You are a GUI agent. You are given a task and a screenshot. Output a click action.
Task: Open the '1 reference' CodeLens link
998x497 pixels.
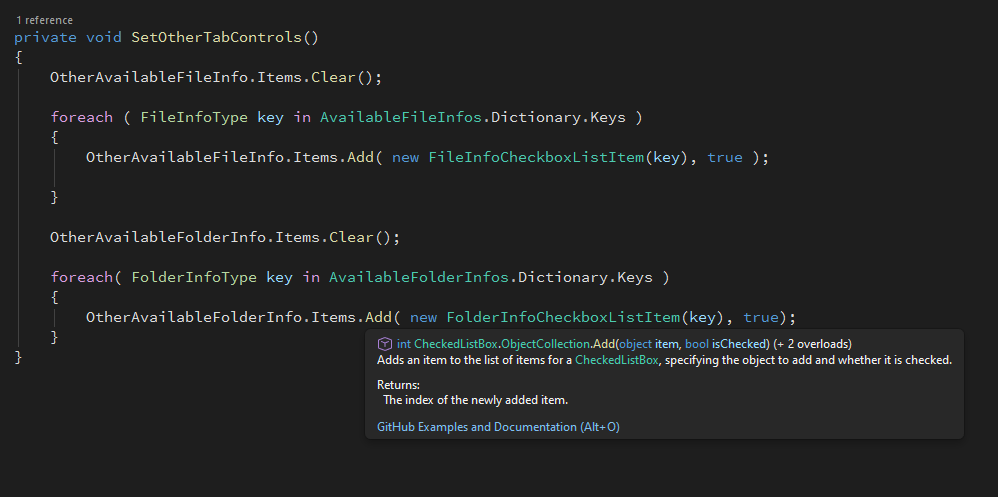[x=44, y=20]
